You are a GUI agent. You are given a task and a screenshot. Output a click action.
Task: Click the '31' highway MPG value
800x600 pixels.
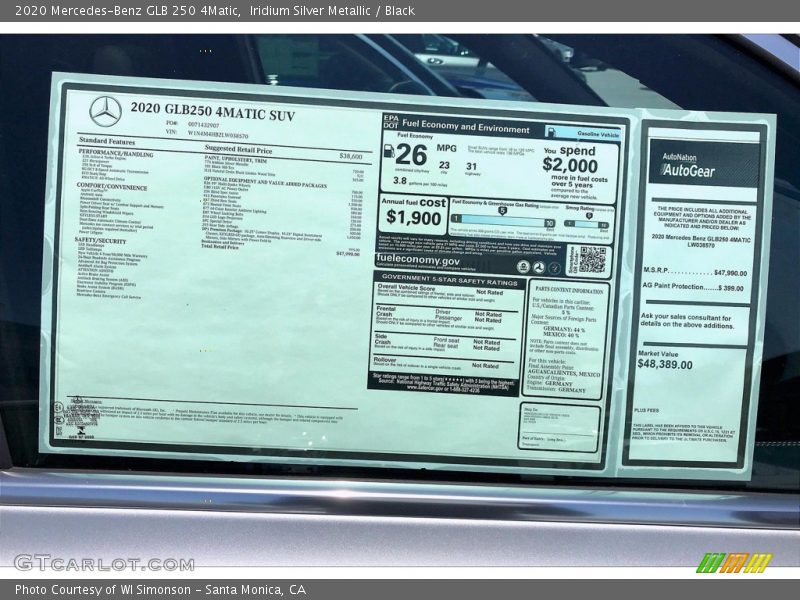pos(471,166)
